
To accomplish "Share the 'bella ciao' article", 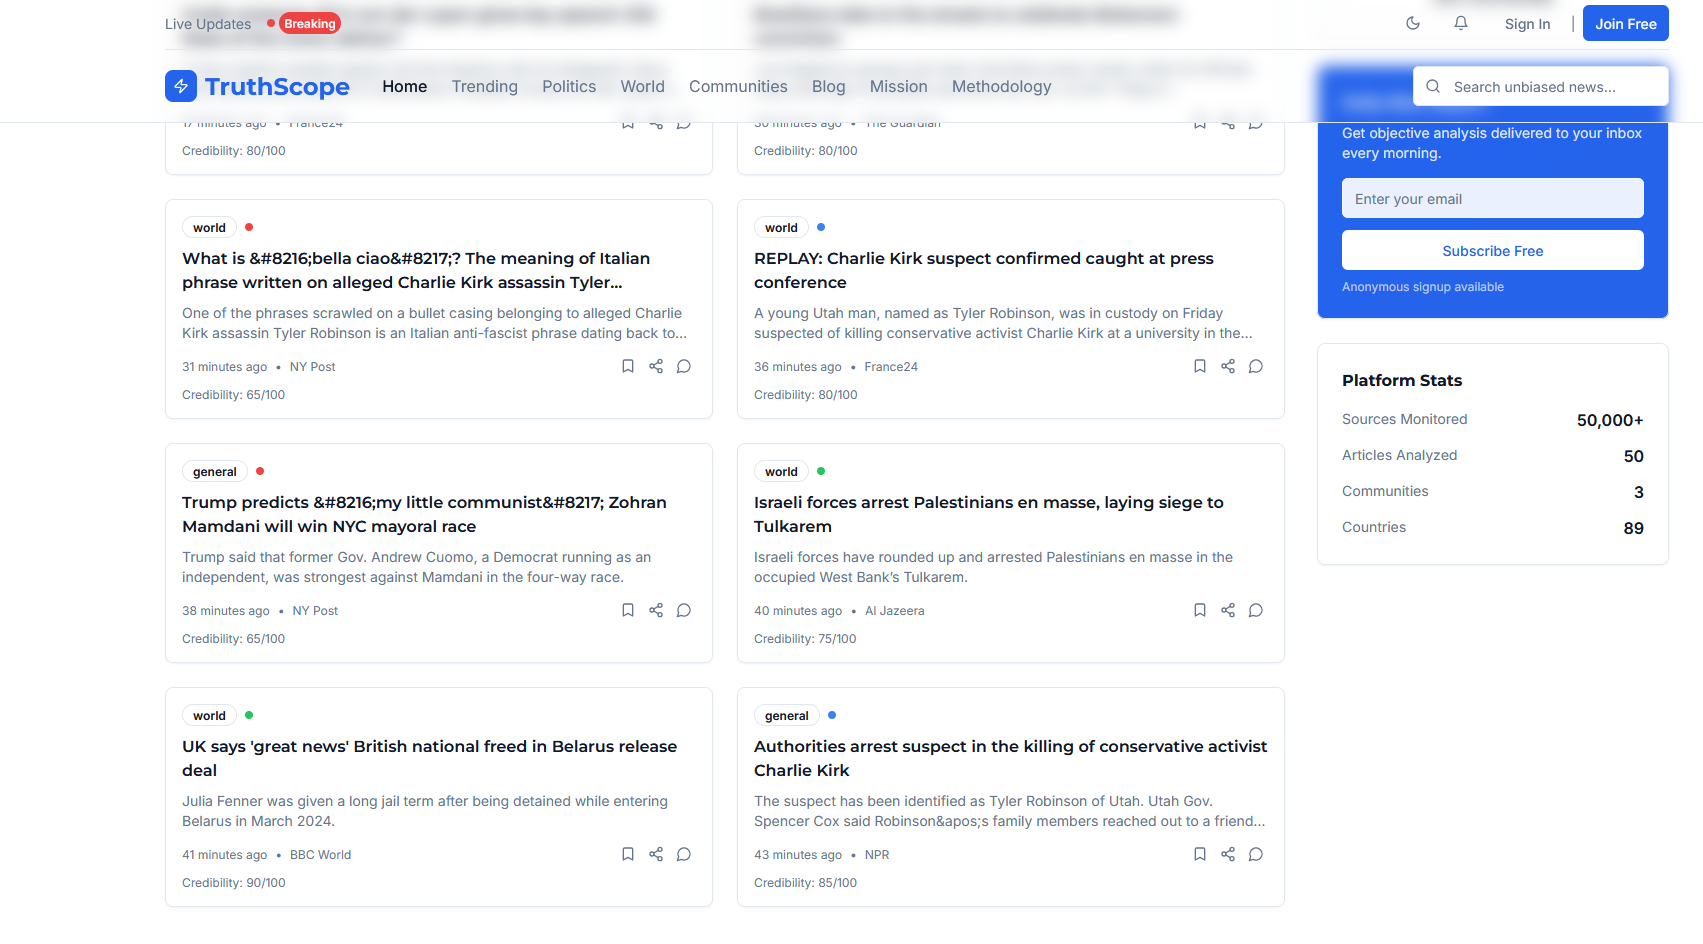I will [656, 366].
